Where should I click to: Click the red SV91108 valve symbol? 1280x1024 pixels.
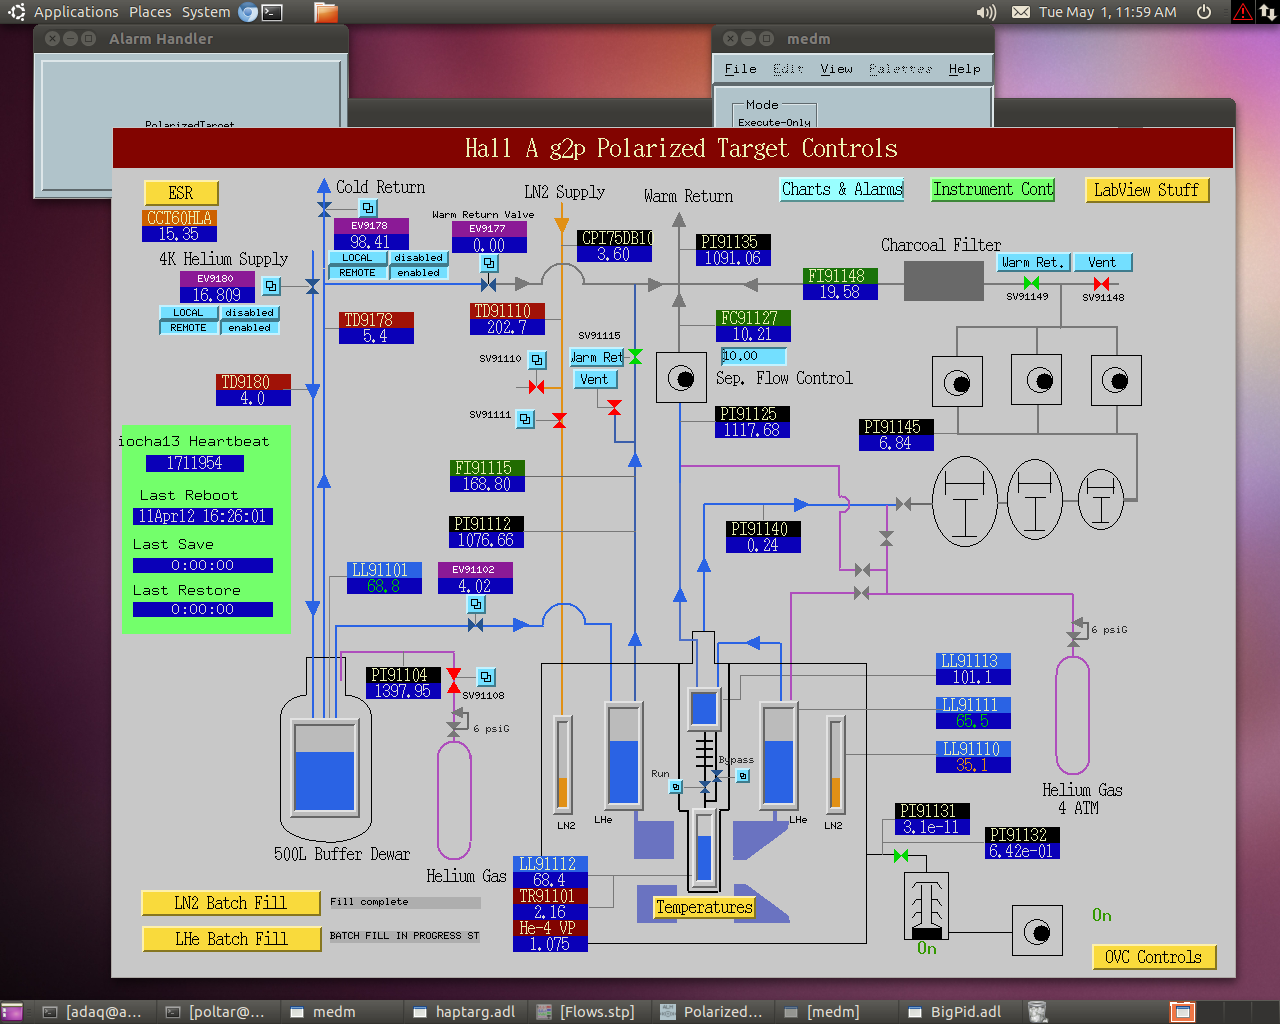(454, 680)
